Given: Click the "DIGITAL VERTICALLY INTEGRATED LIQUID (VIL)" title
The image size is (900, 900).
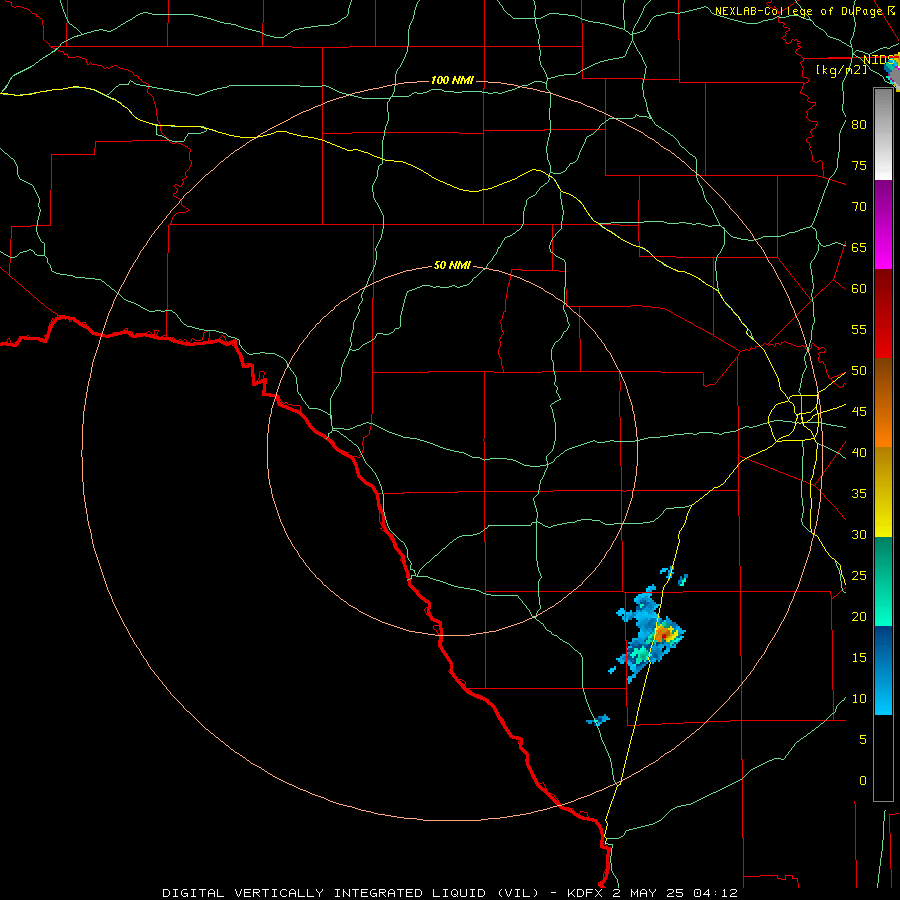Looking at the screenshot, I should [351, 893].
